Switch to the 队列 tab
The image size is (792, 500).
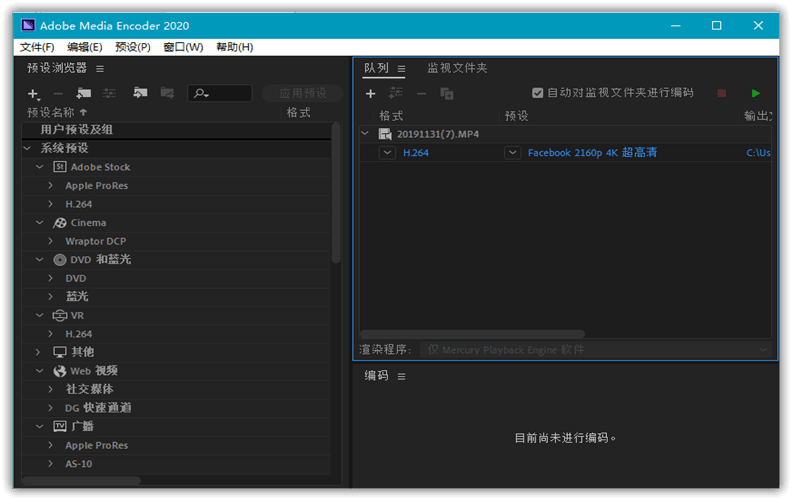tap(376, 68)
